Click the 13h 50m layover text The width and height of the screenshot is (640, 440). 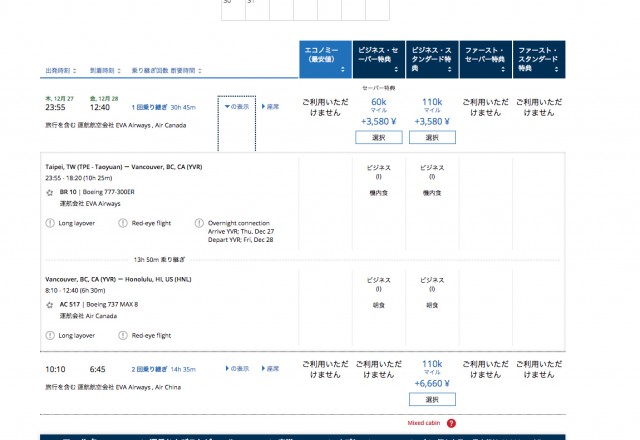point(159,260)
